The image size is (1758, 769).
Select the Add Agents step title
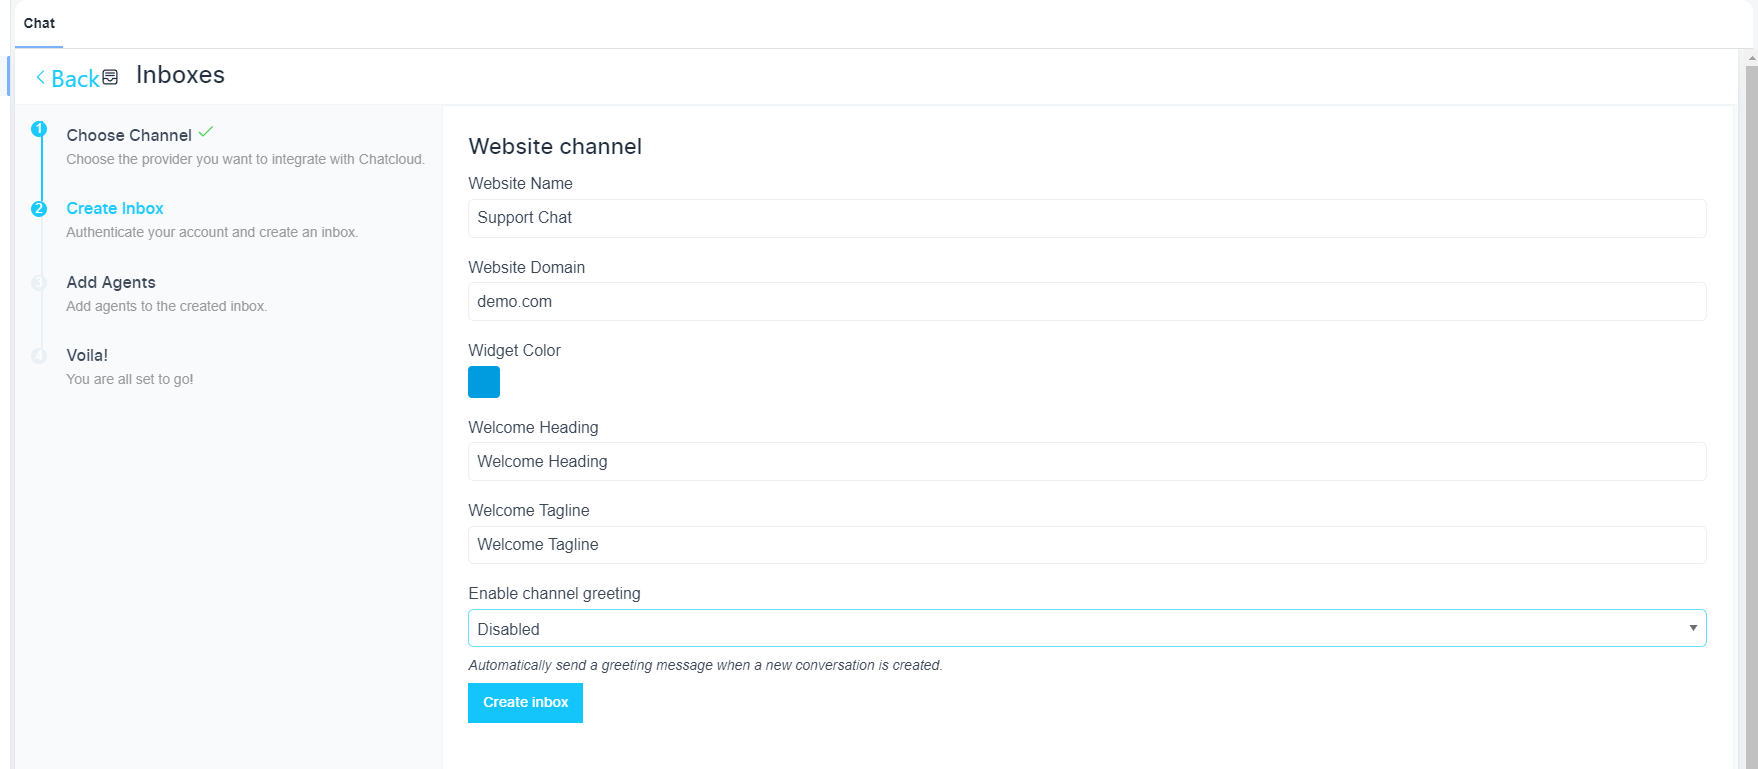[111, 282]
